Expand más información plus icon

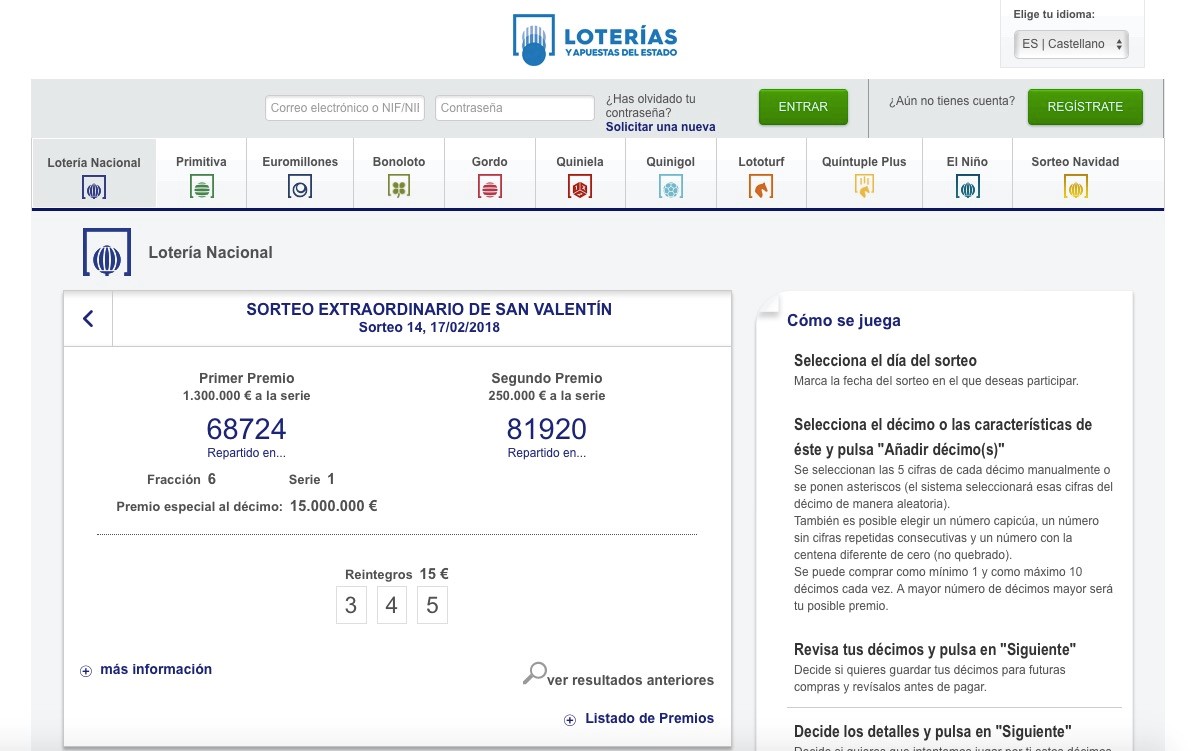86,671
